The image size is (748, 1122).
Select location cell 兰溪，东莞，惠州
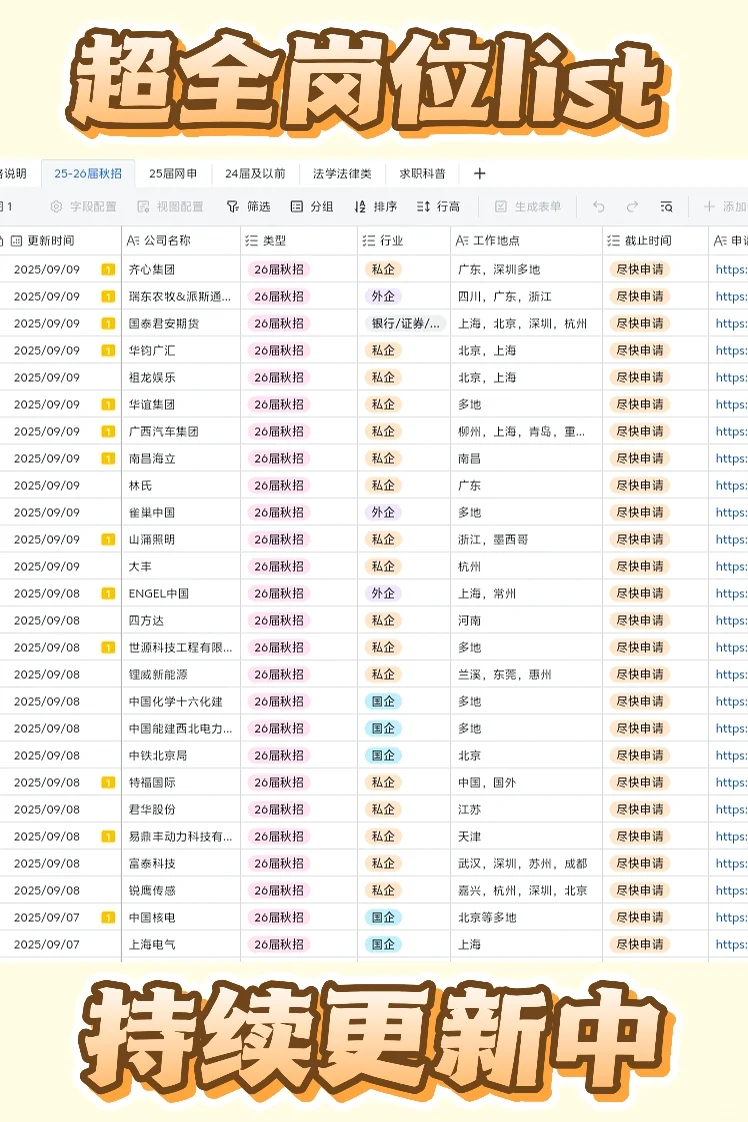pyautogui.click(x=526, y=675)
